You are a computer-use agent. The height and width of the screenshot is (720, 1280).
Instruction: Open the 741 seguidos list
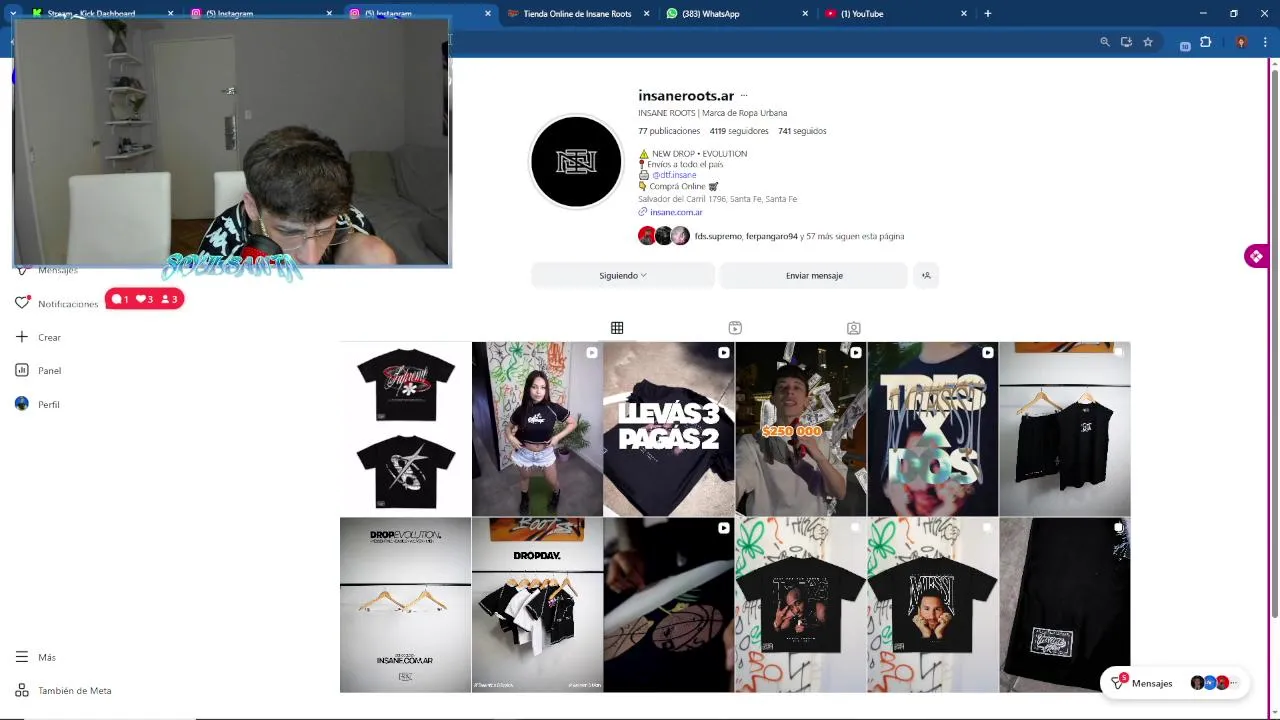pos(802,131)
